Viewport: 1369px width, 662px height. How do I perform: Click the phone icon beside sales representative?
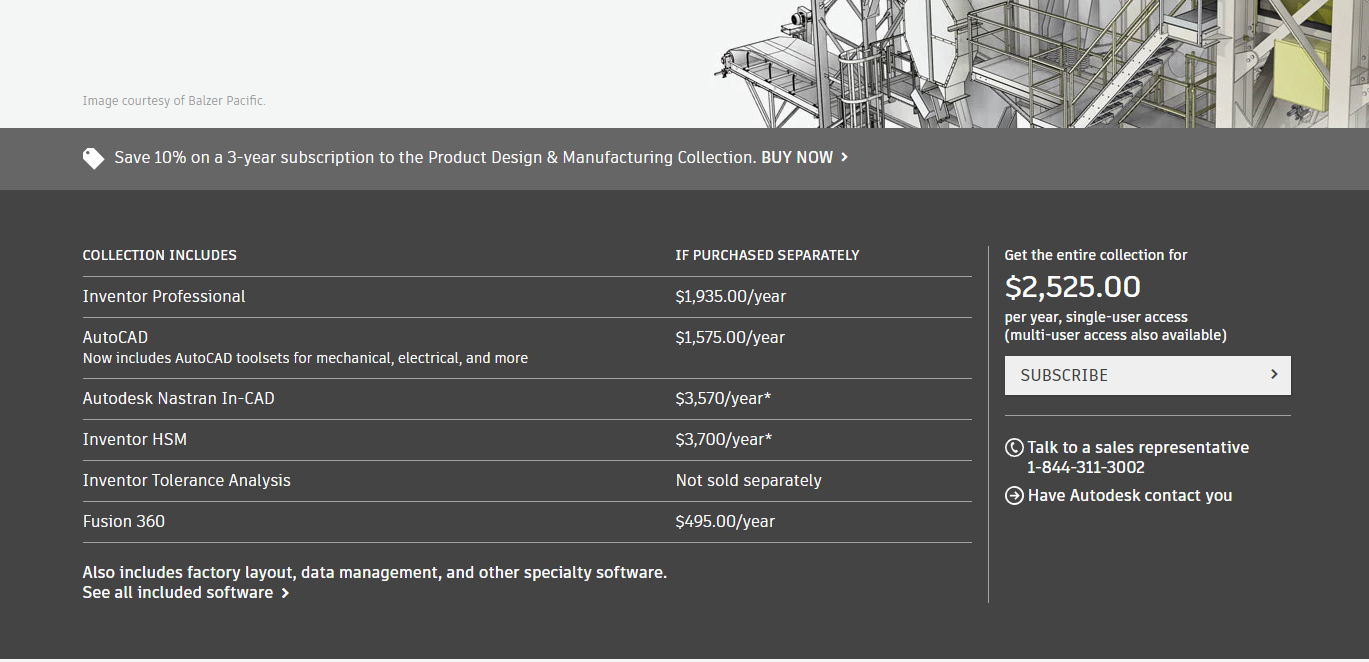[x=1014, y=448]
